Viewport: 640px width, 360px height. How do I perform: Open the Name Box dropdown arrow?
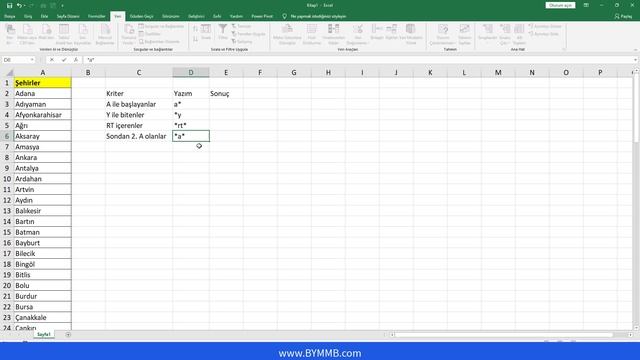(32, 60)
